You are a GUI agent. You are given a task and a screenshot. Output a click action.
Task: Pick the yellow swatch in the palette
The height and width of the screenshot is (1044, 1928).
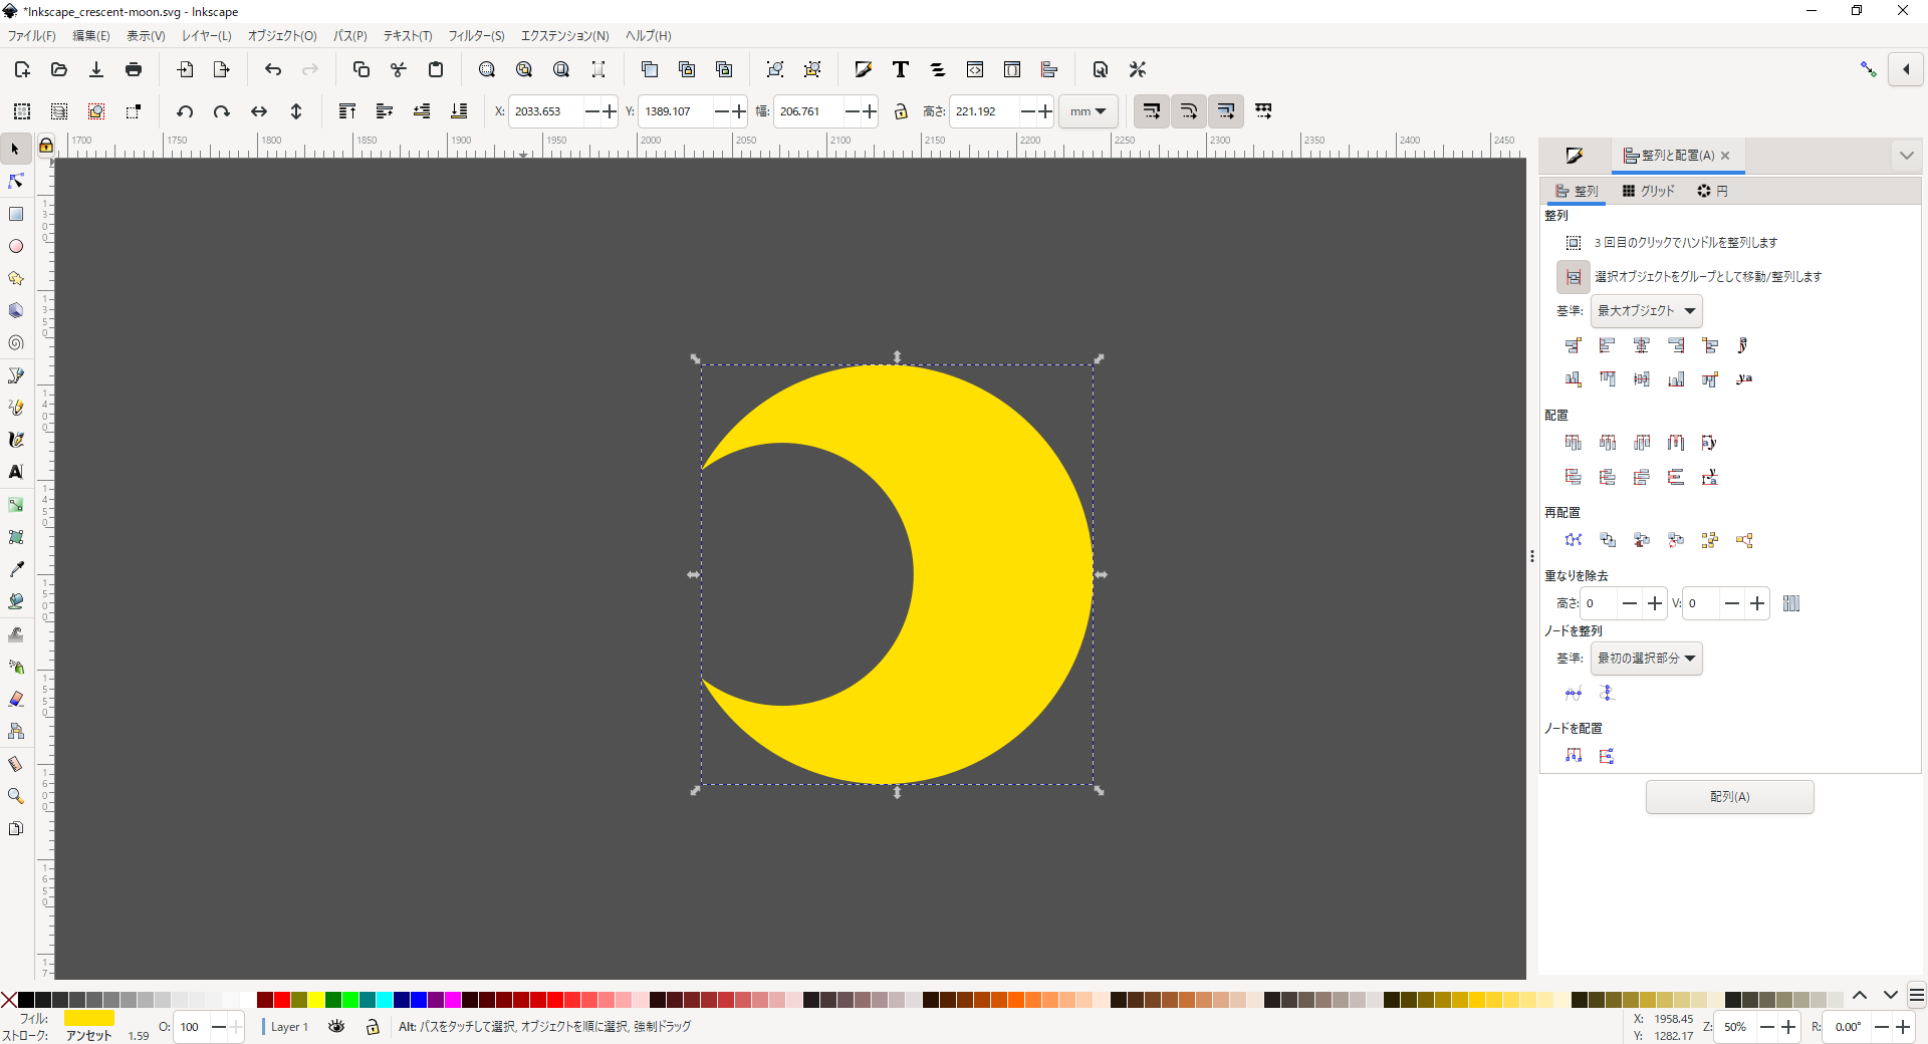point(316,999)
